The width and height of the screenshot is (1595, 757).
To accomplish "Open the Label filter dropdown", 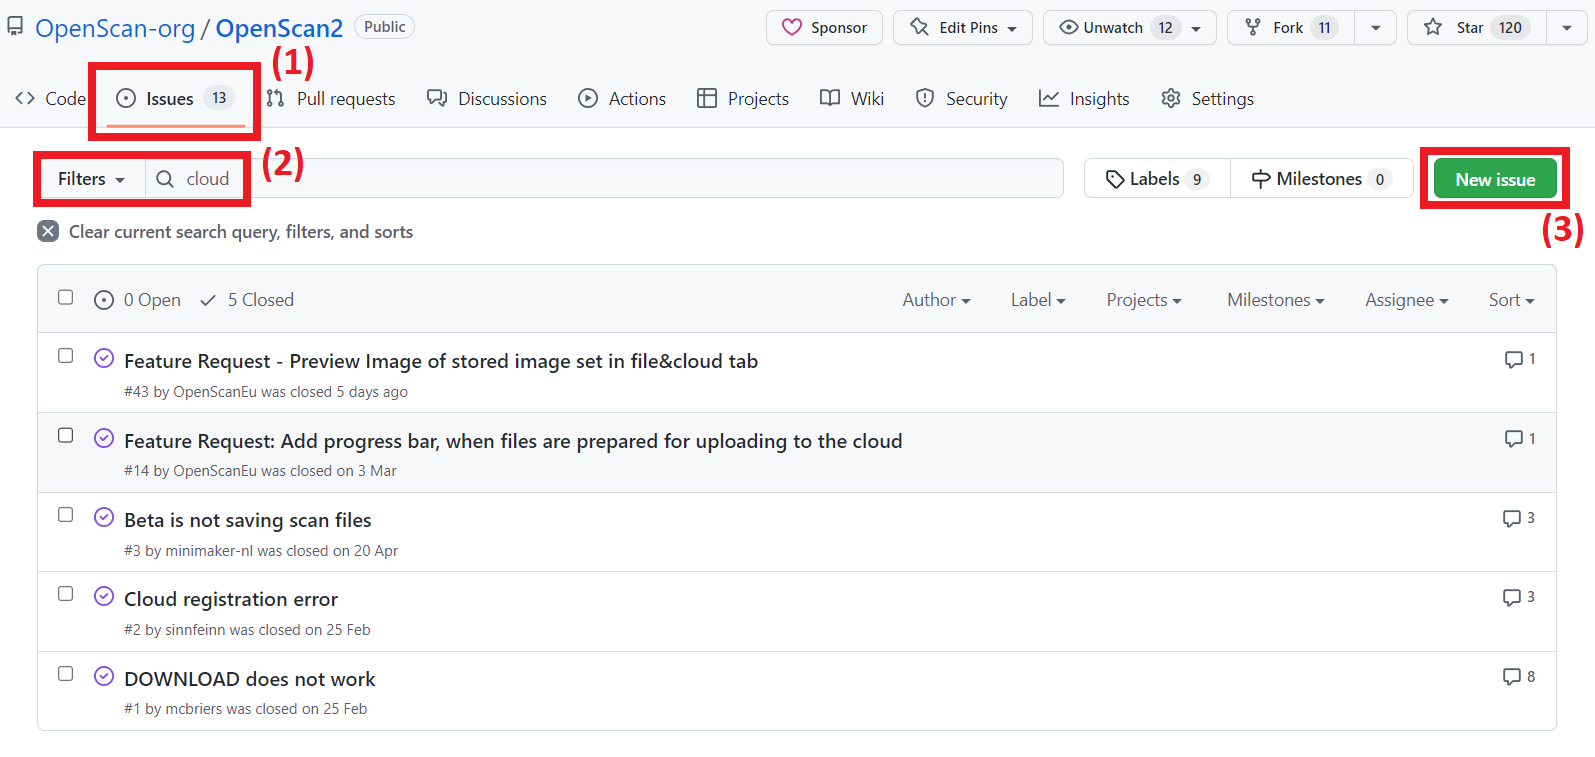I will tap(1038, 300).
